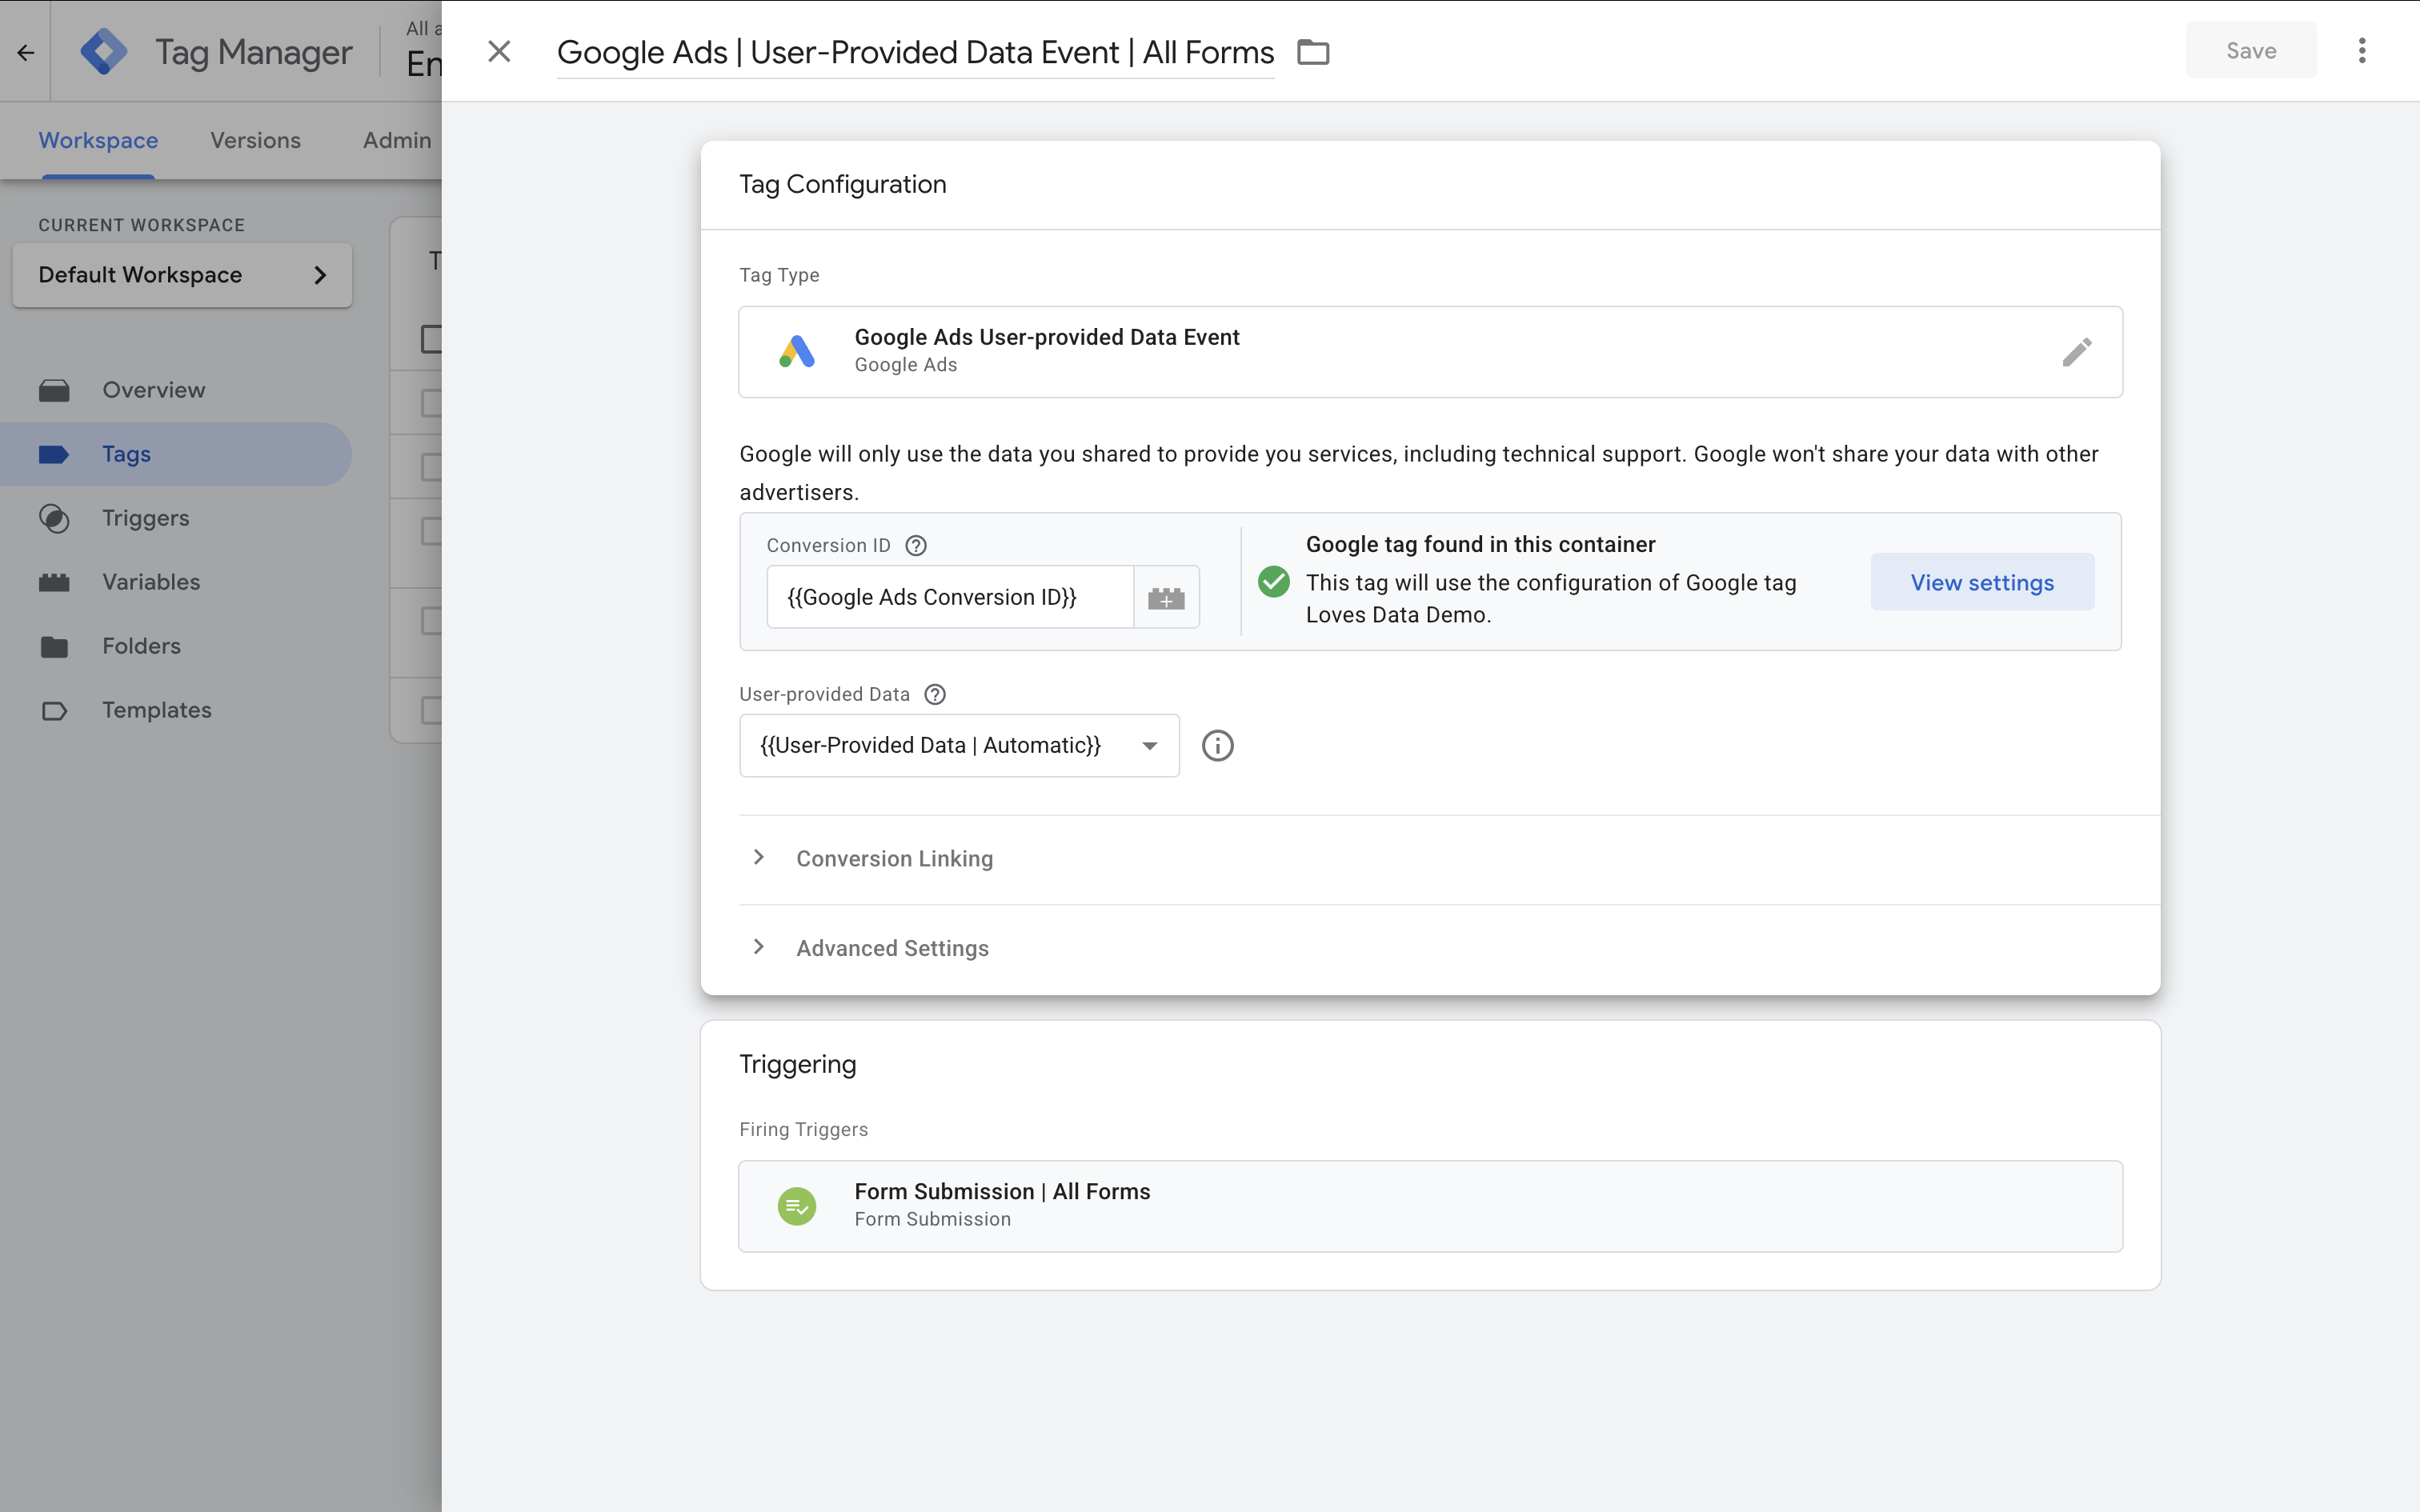Open the User-Provided Data dropdown
The height and width of the screenshot is (1512, 2420).
959,745
